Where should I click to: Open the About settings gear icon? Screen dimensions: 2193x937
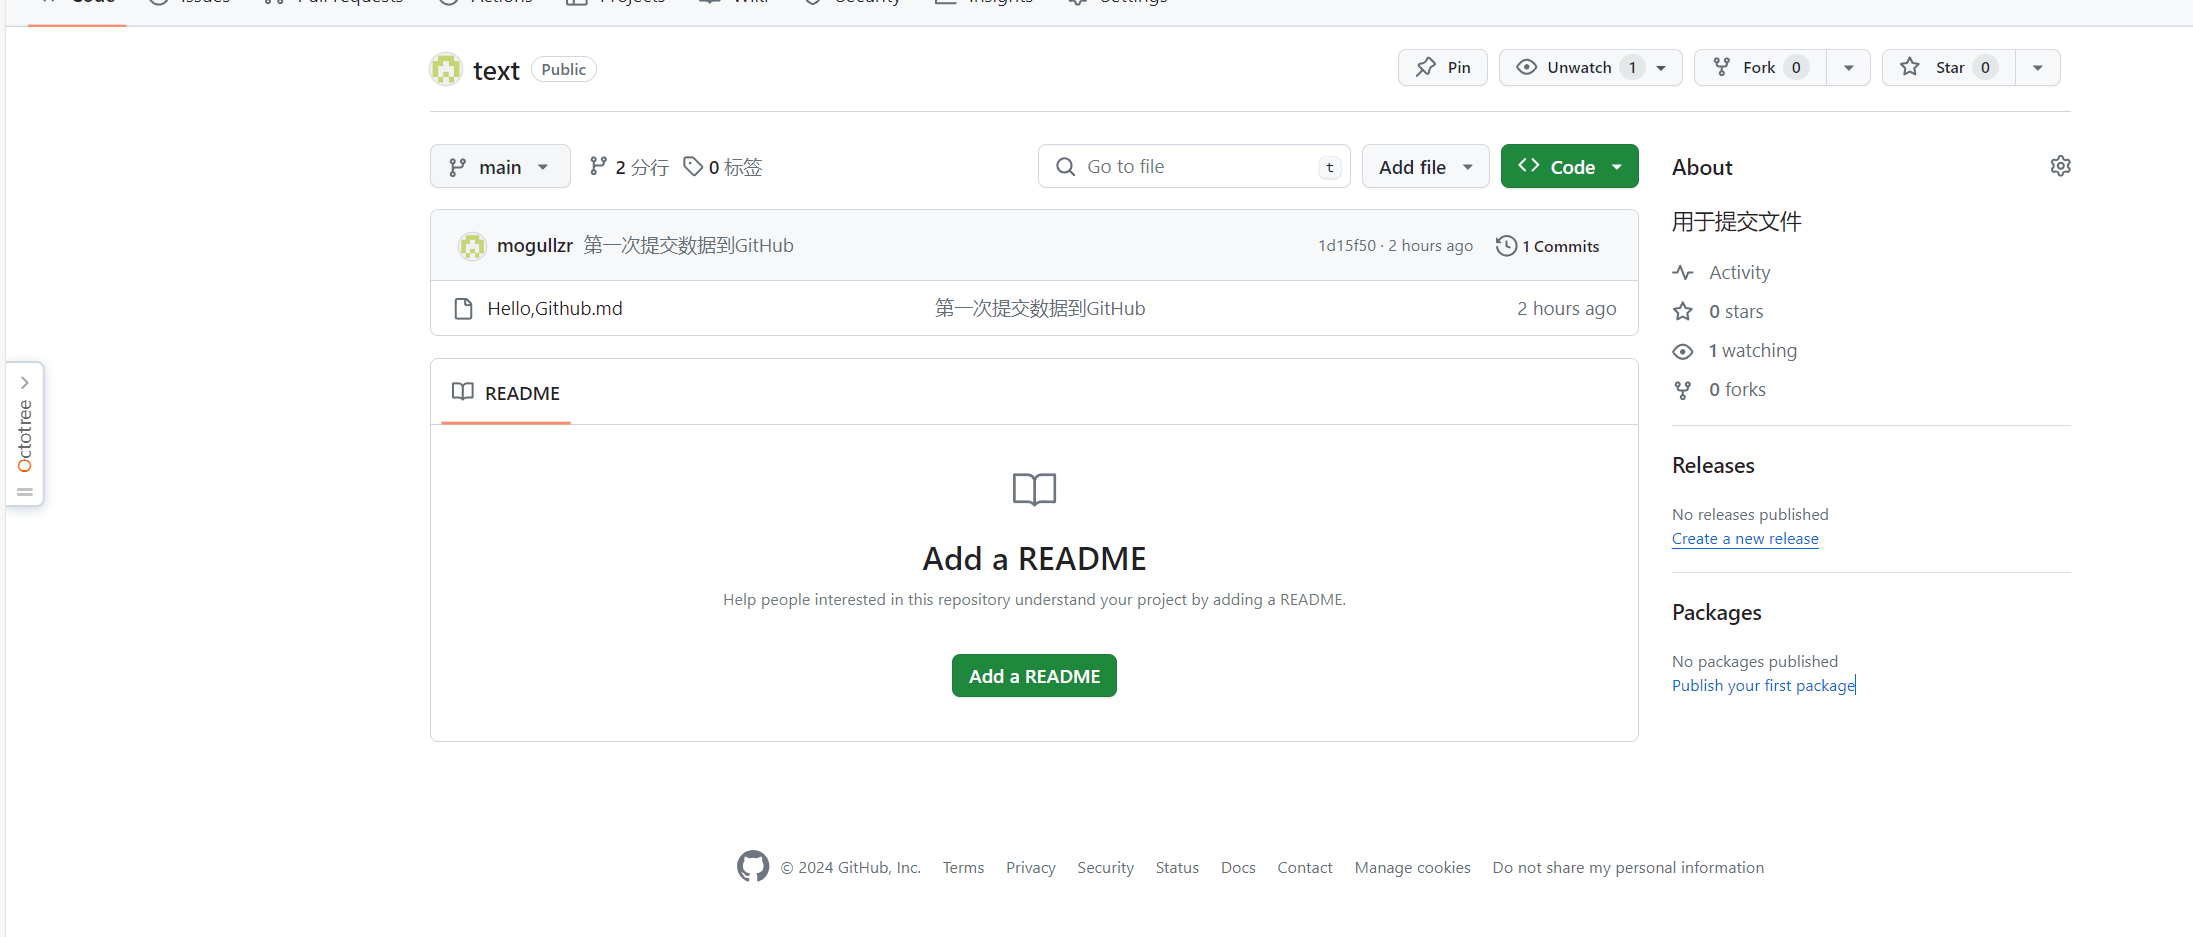2060,166
